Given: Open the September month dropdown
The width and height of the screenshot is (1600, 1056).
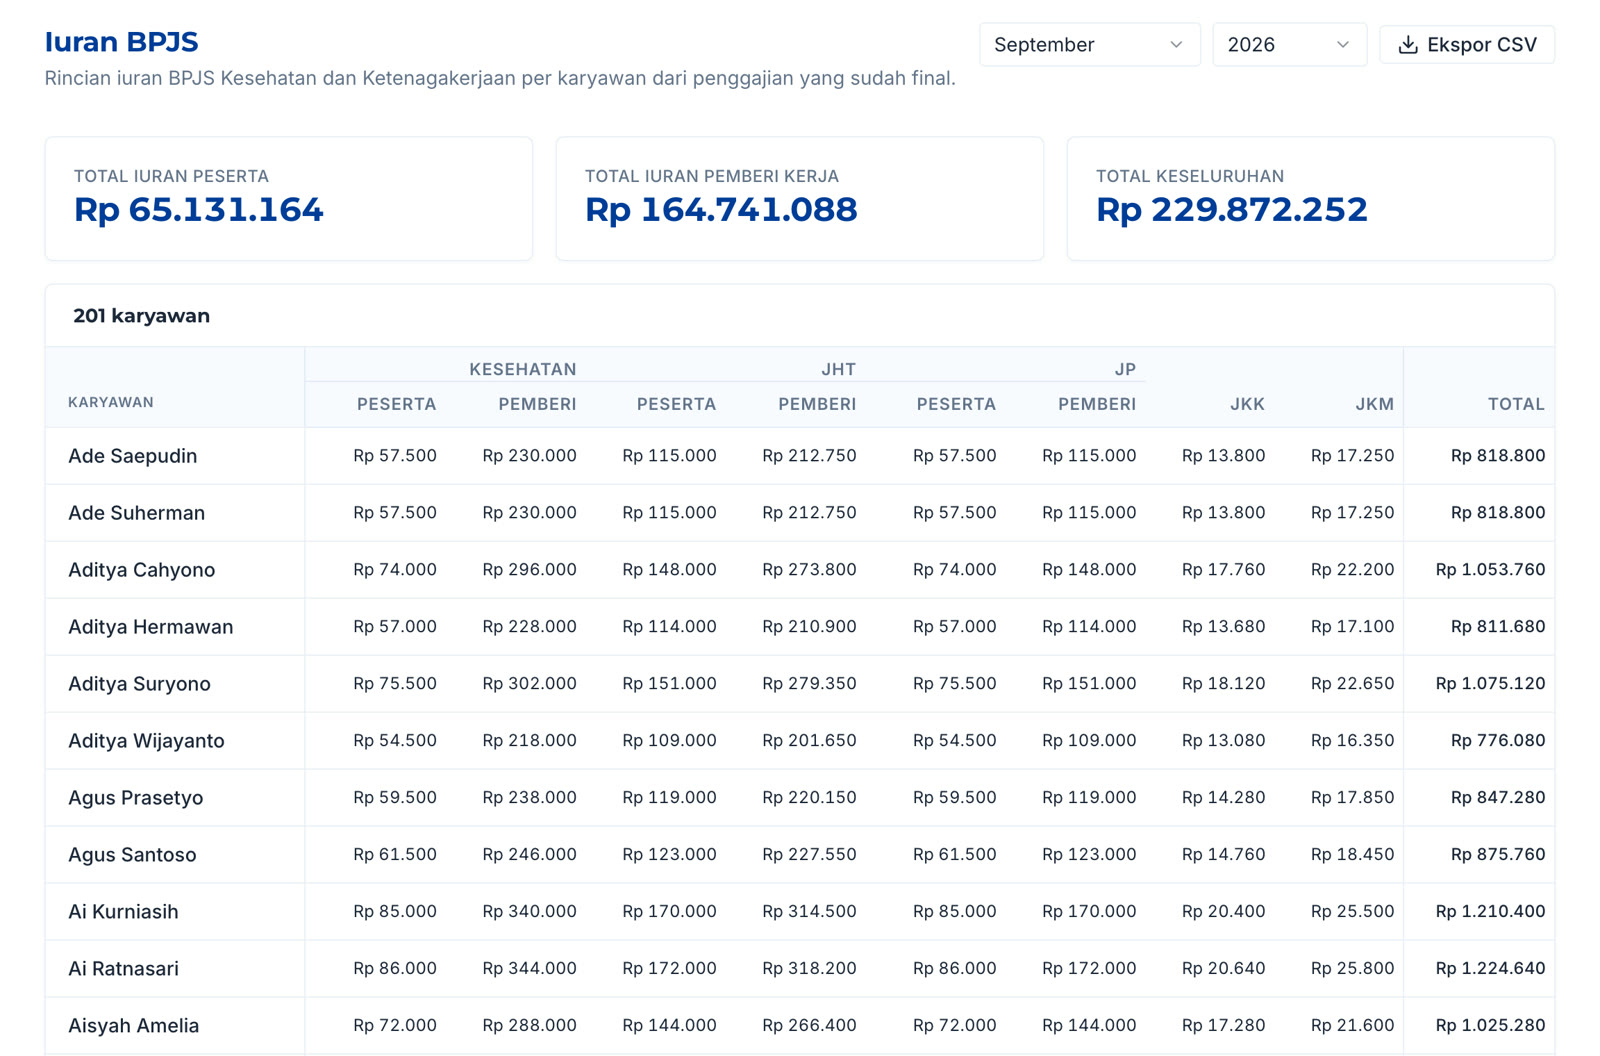Looking at the screenshot, I should coord(1089,45).
